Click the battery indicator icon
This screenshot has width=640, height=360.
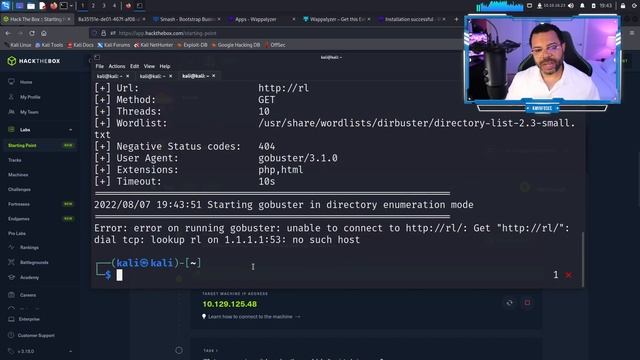[x=593, y=6]
